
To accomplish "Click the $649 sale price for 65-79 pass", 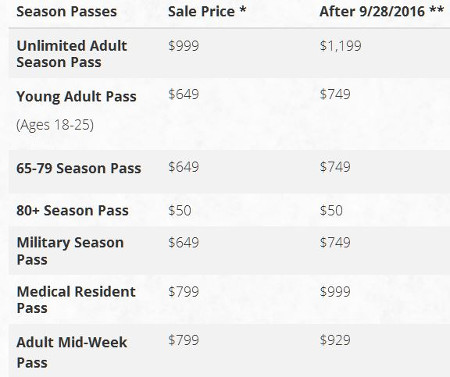I will click(184, 167).
